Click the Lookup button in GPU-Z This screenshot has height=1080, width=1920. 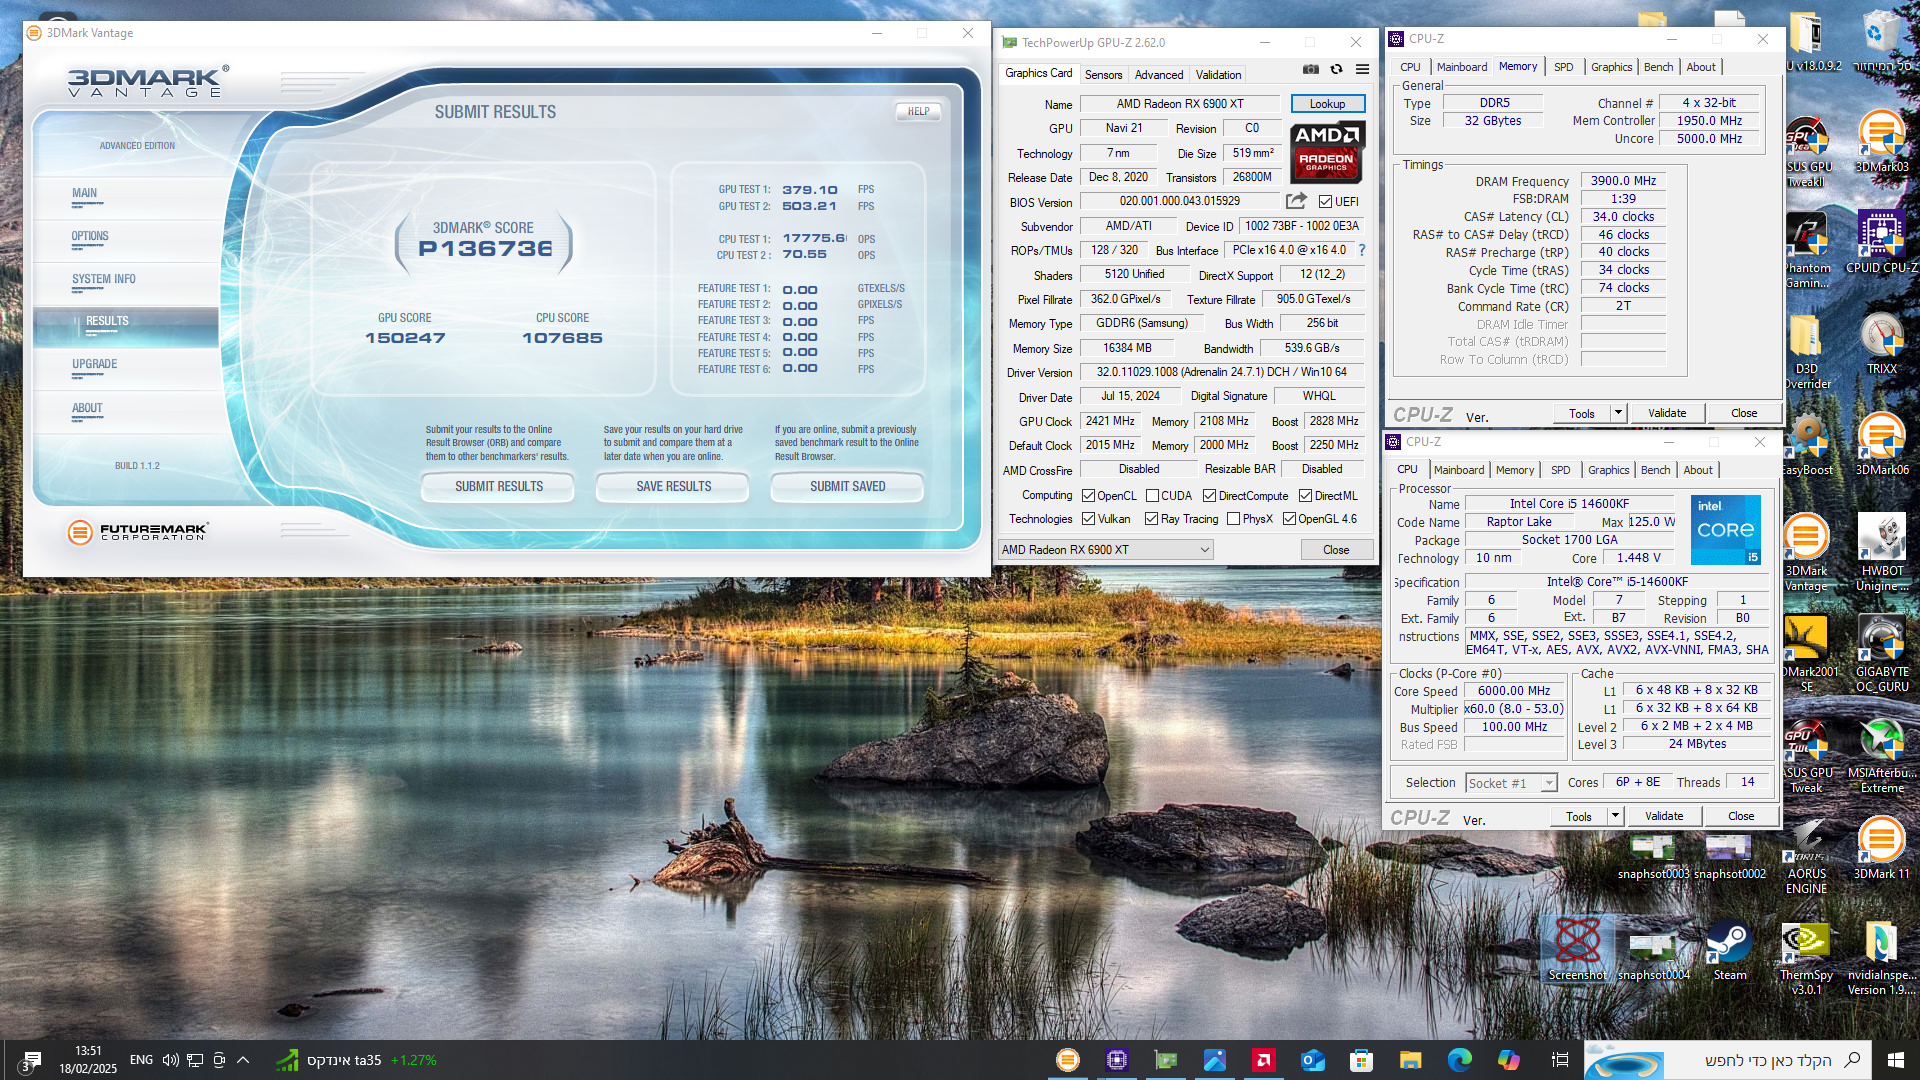pyautogui.click(x=1328, y=104)
